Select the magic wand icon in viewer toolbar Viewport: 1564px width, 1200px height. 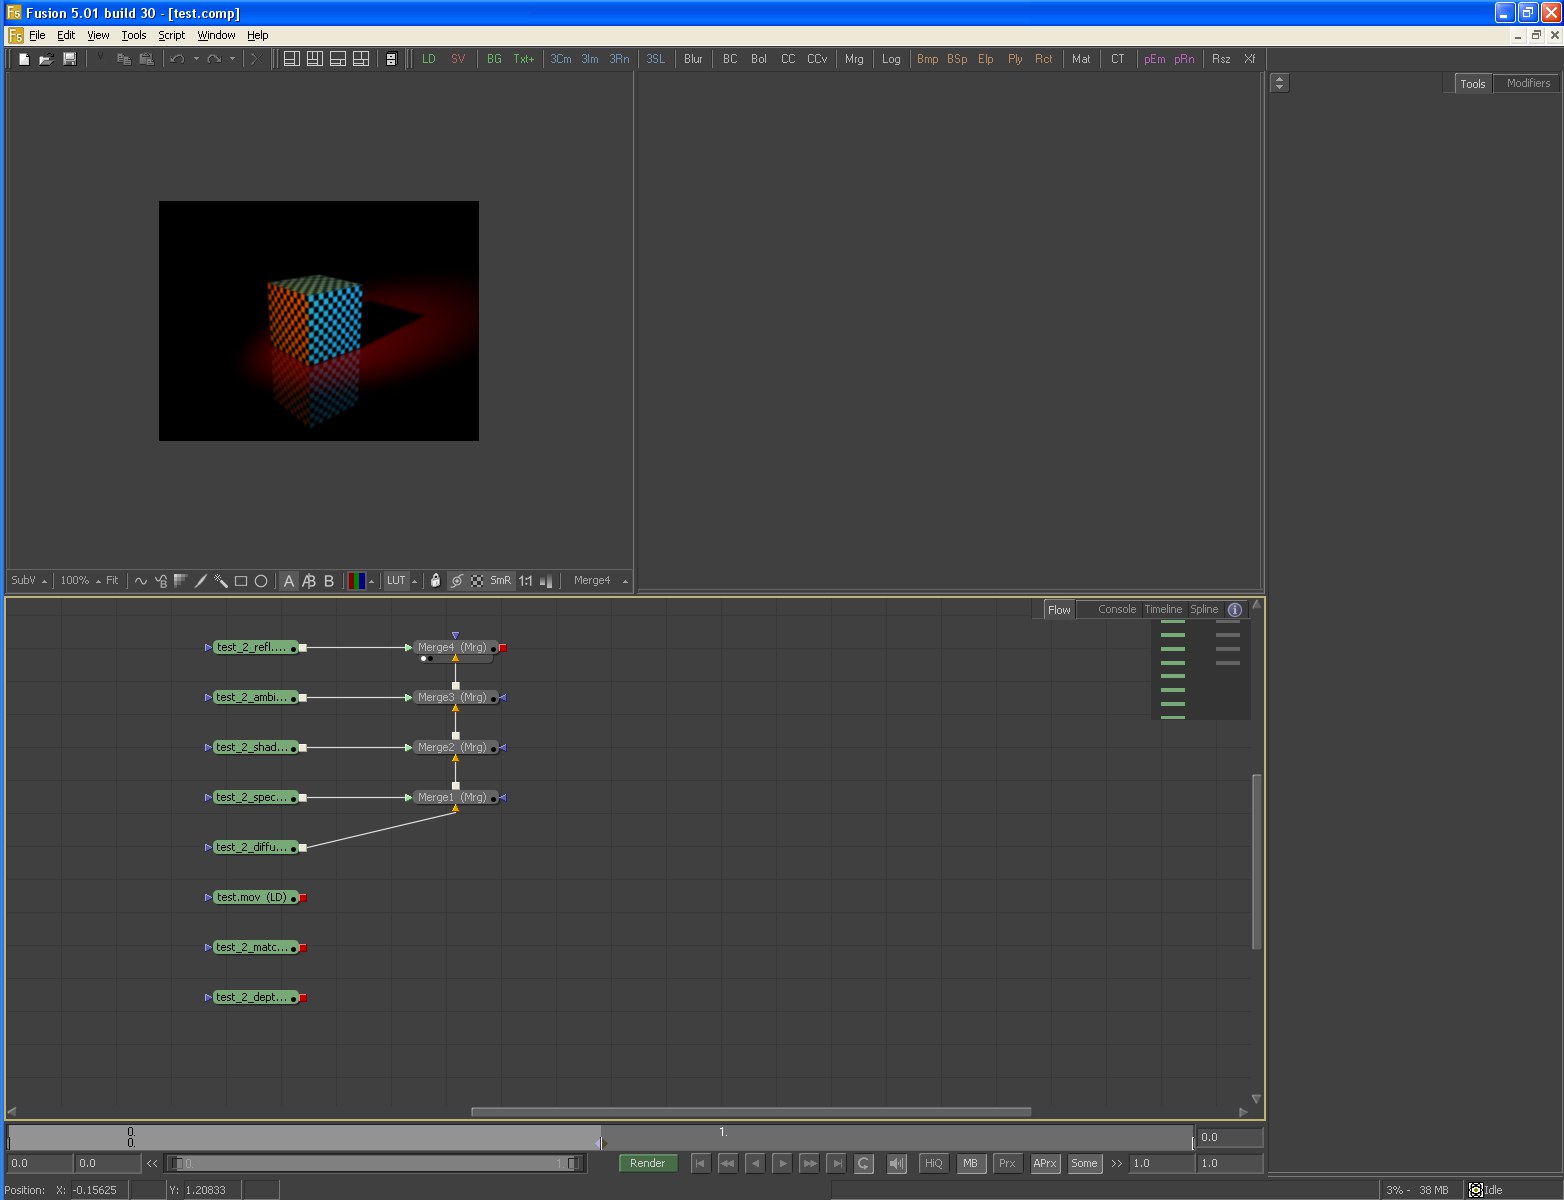221,581
